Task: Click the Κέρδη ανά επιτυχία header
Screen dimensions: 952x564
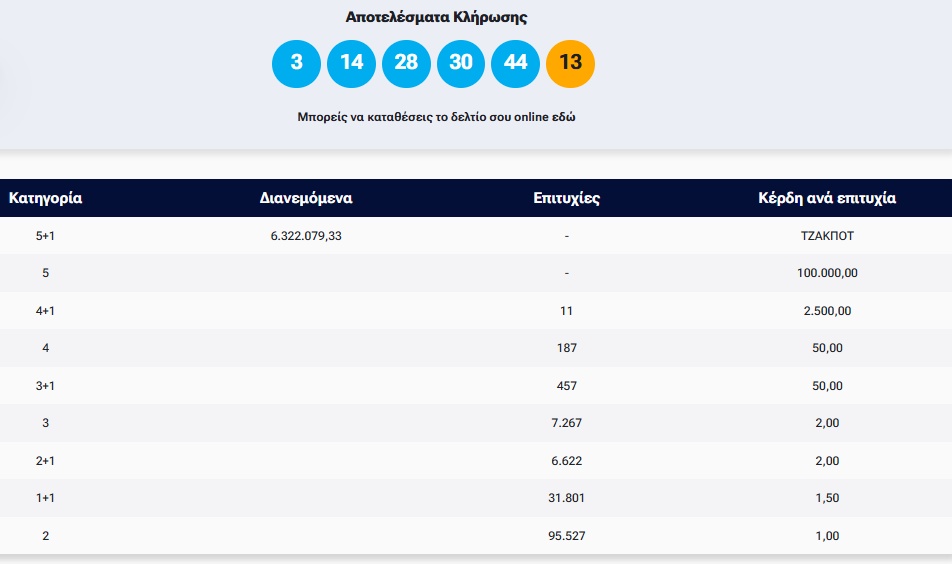Action: 828,198
